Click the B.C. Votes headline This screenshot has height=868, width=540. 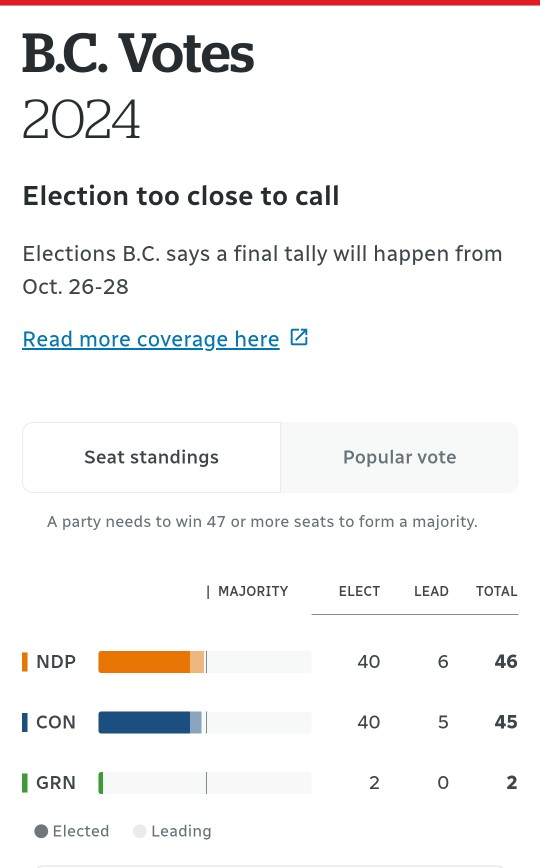(x=138, y=54)
